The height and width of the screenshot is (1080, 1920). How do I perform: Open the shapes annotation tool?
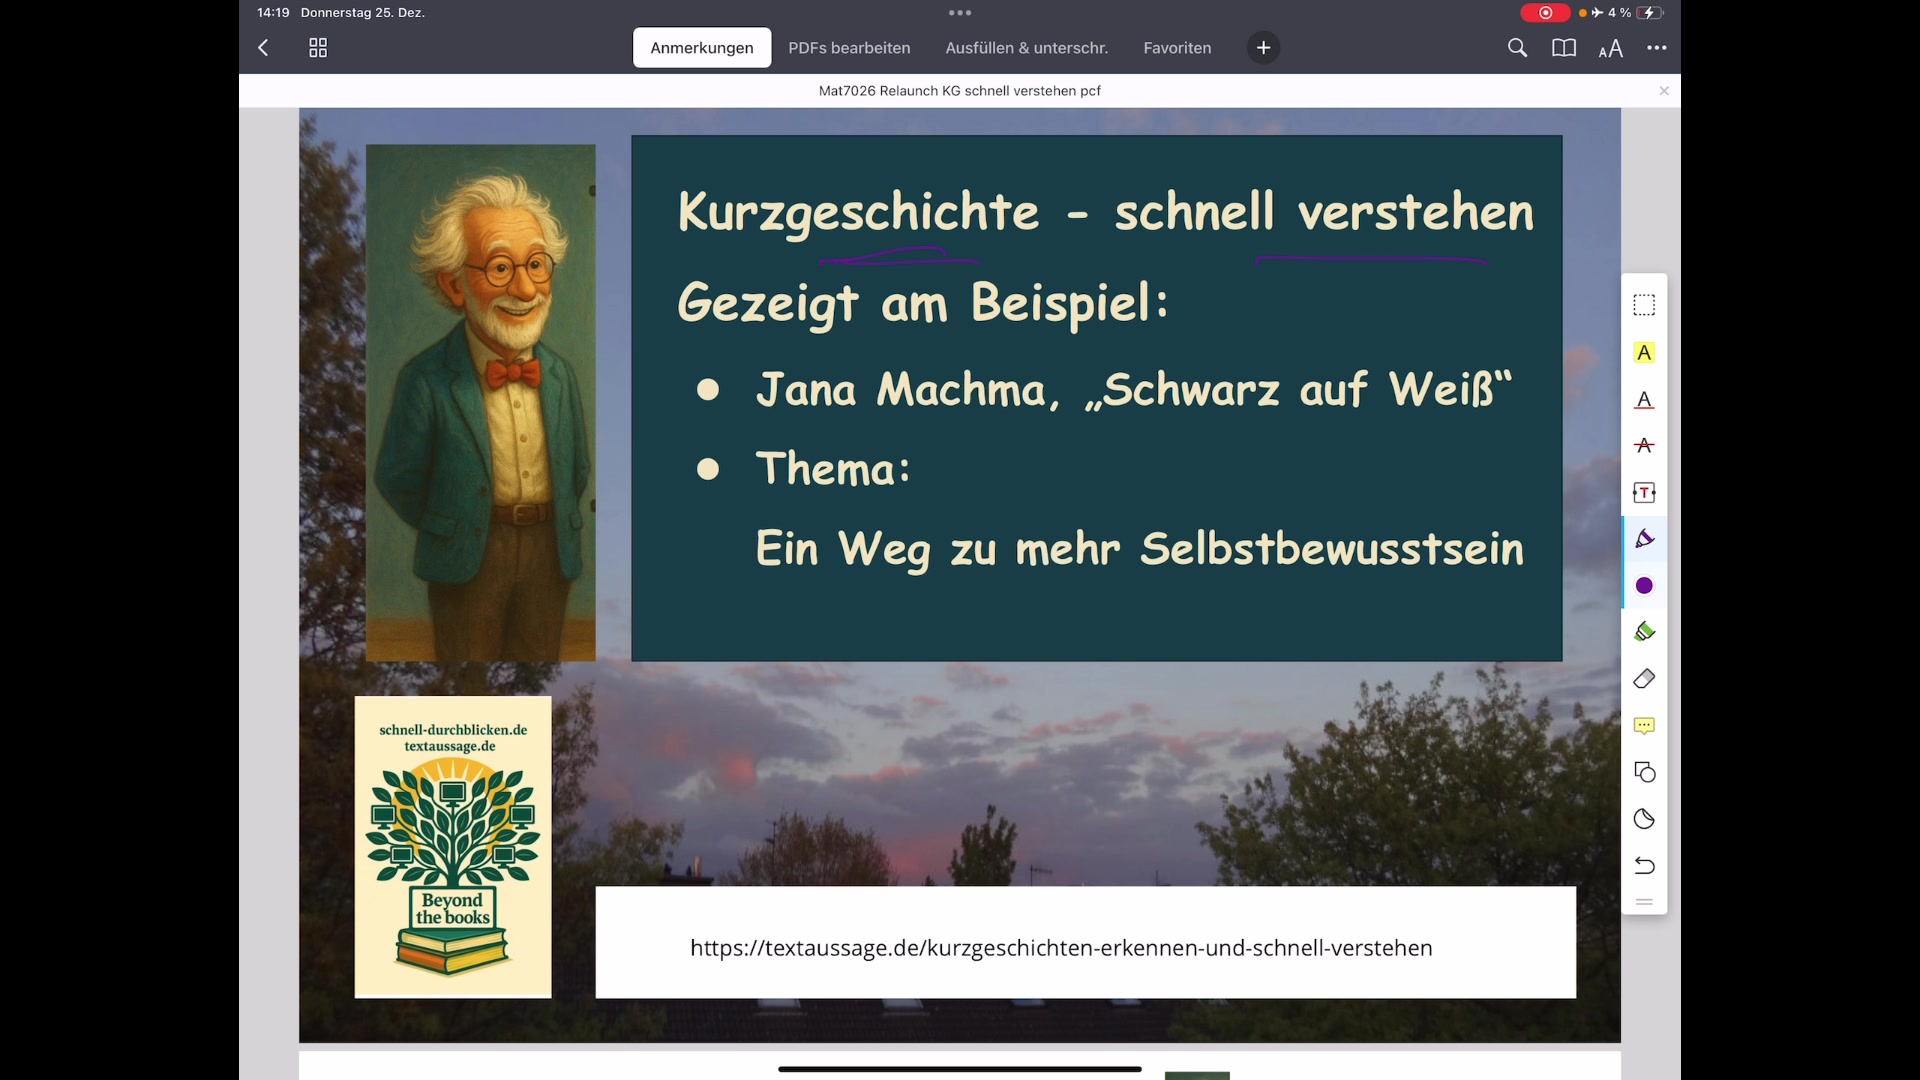coord(1644,772)
